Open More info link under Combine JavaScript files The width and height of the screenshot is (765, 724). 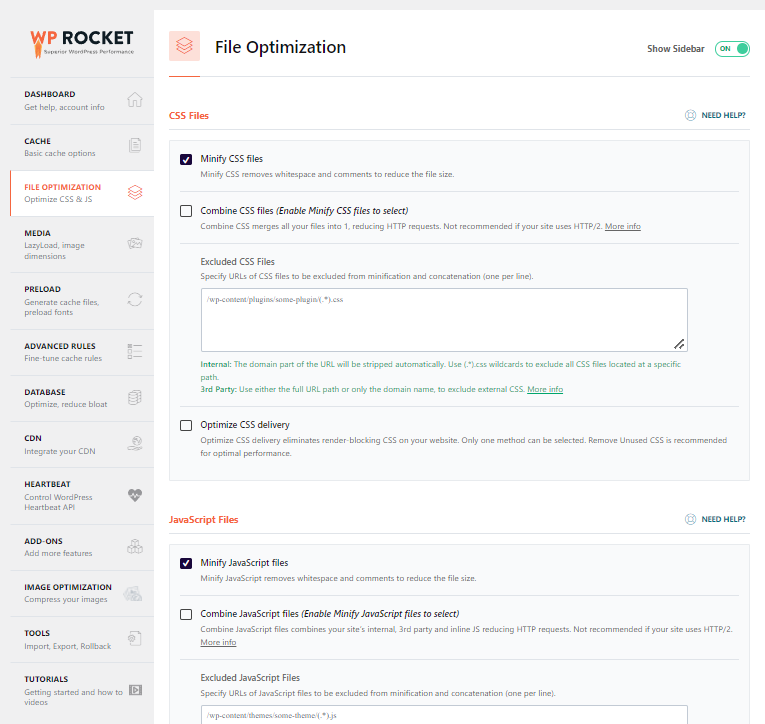point(218,642)
